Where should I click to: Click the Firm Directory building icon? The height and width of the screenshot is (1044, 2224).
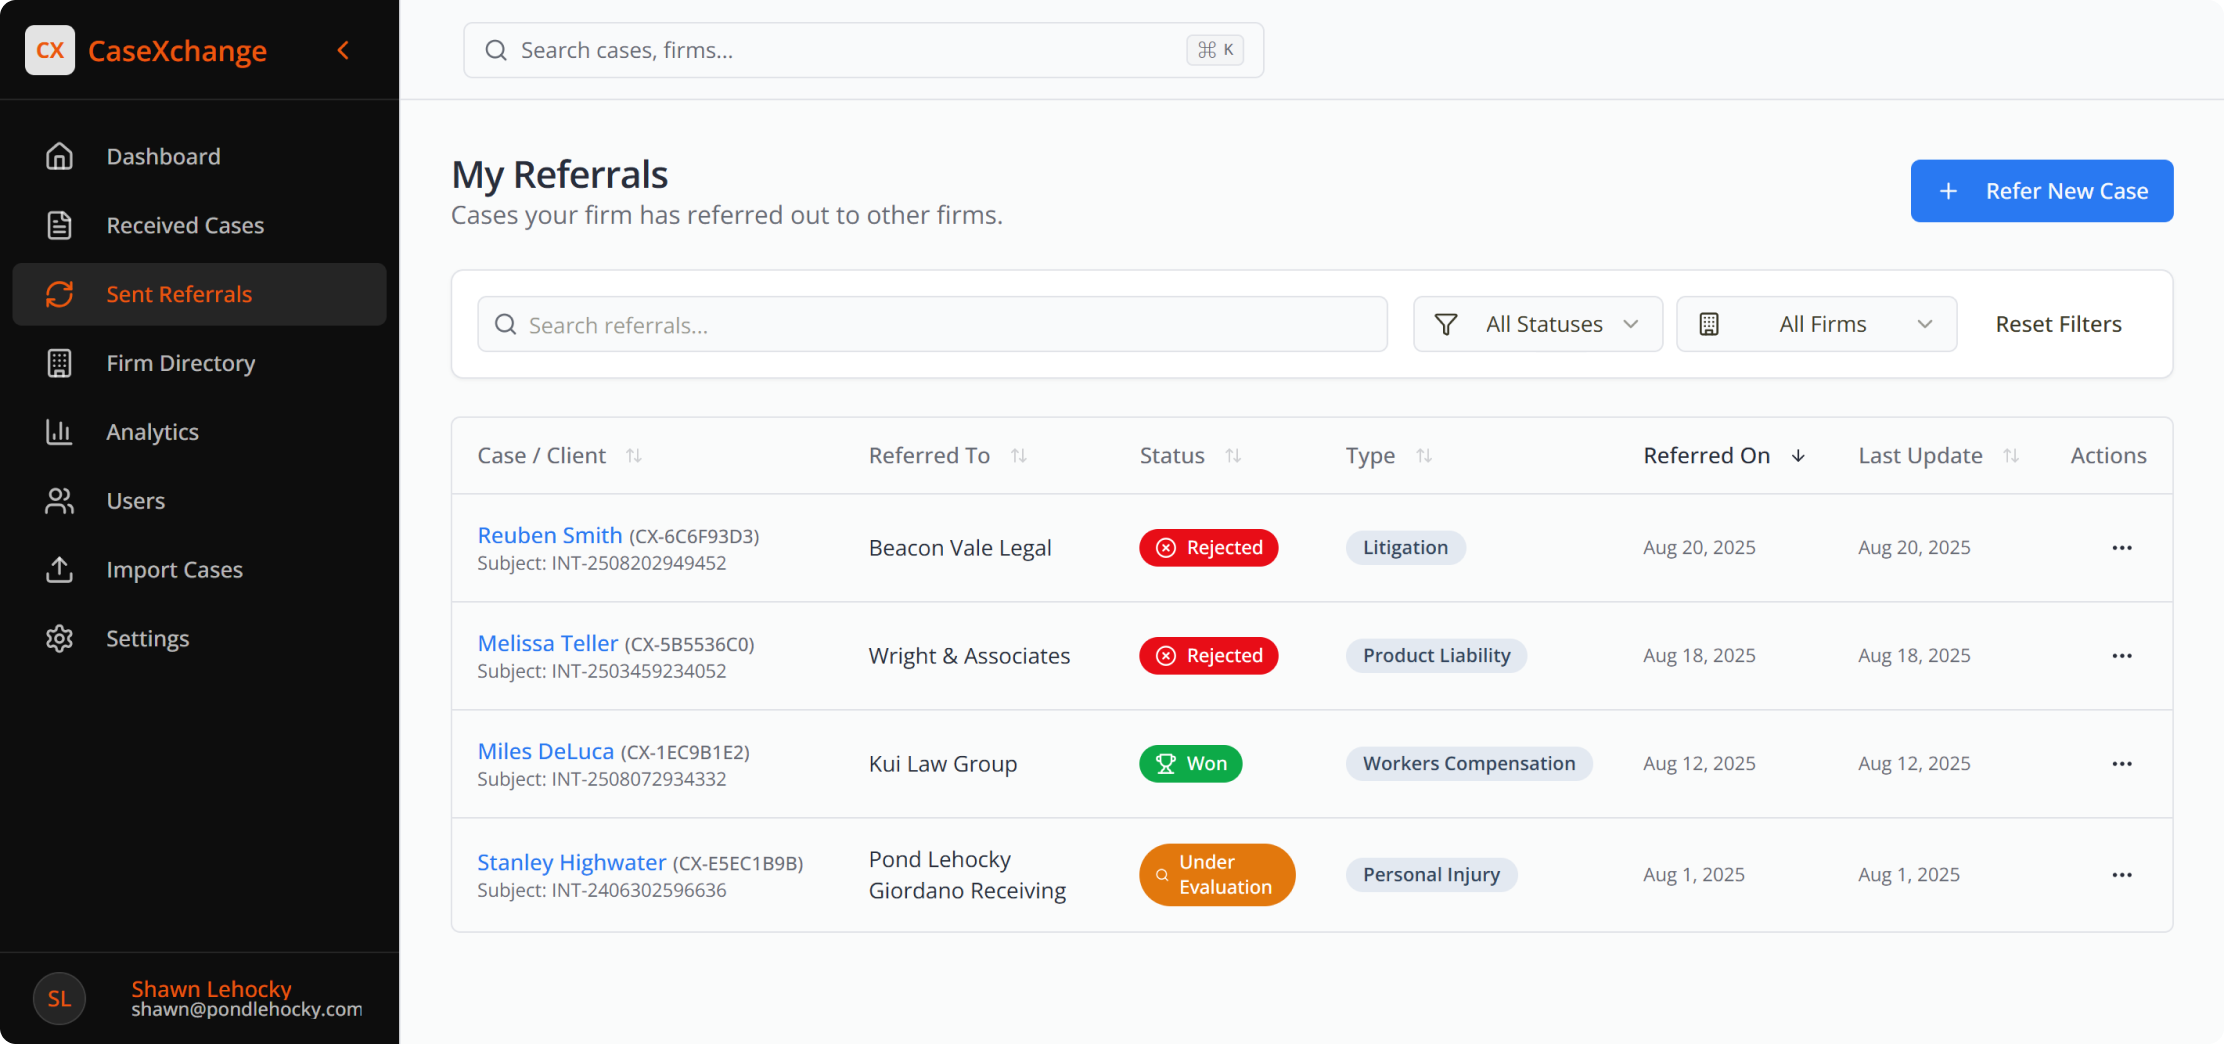[59, 363]
